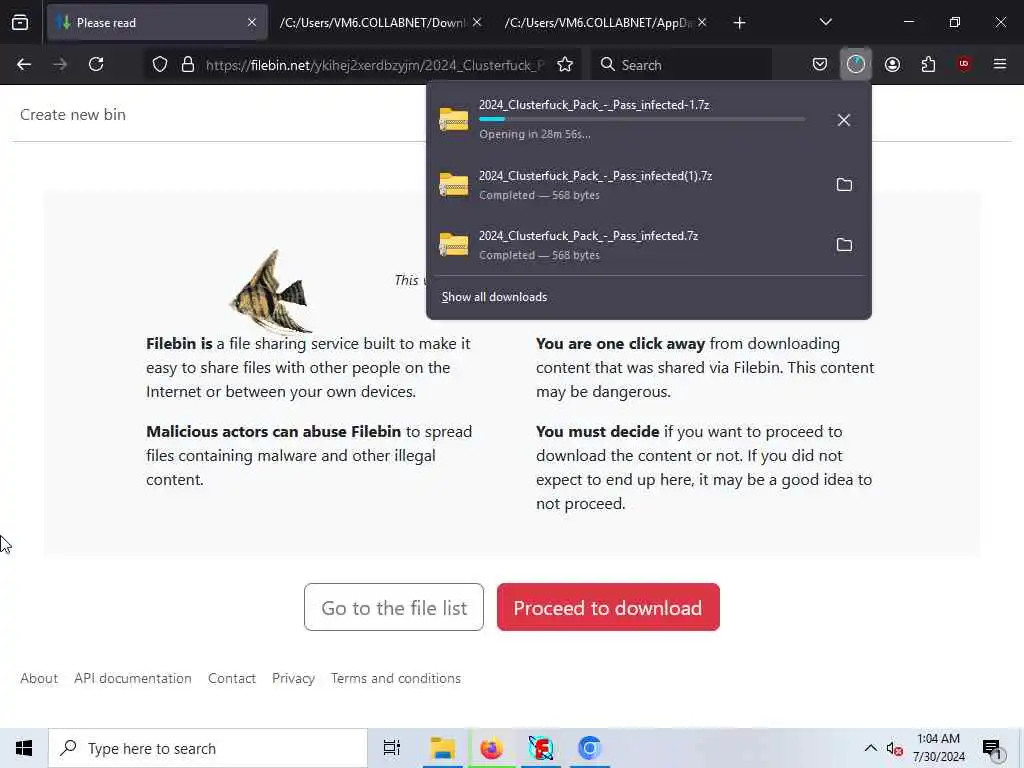1024x768 pixels.
Task: Switch to AppData path tab
Action: 597,23
